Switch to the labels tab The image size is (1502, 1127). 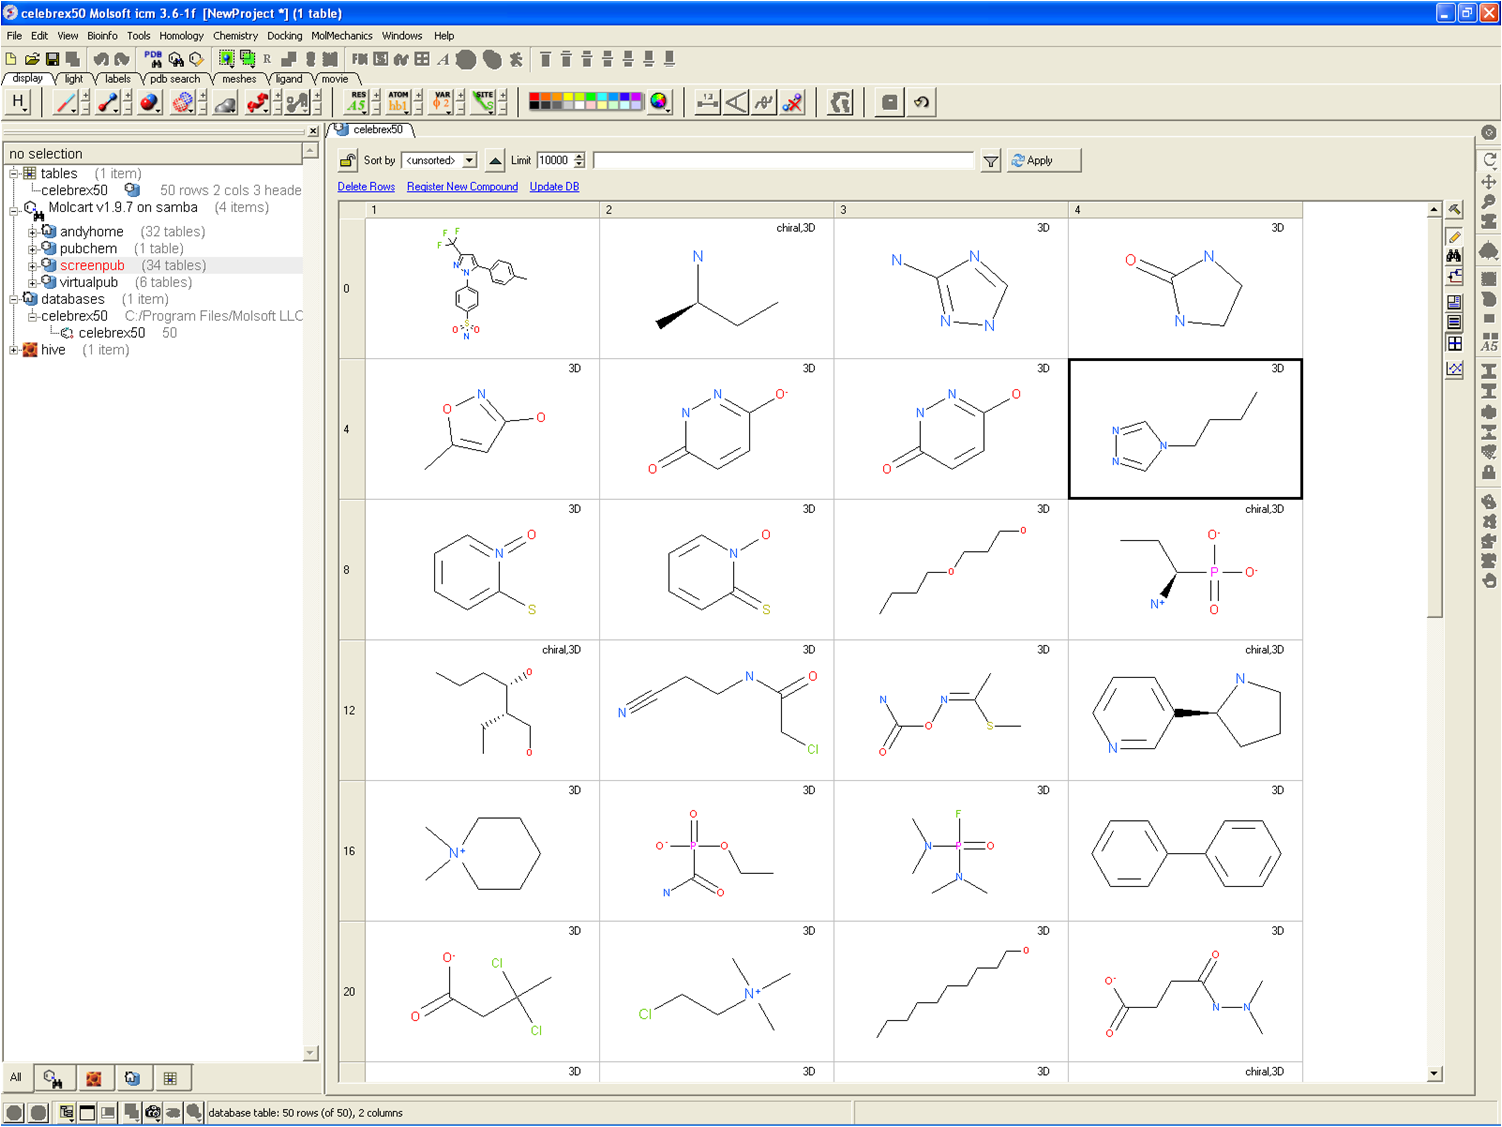[118, 79]
